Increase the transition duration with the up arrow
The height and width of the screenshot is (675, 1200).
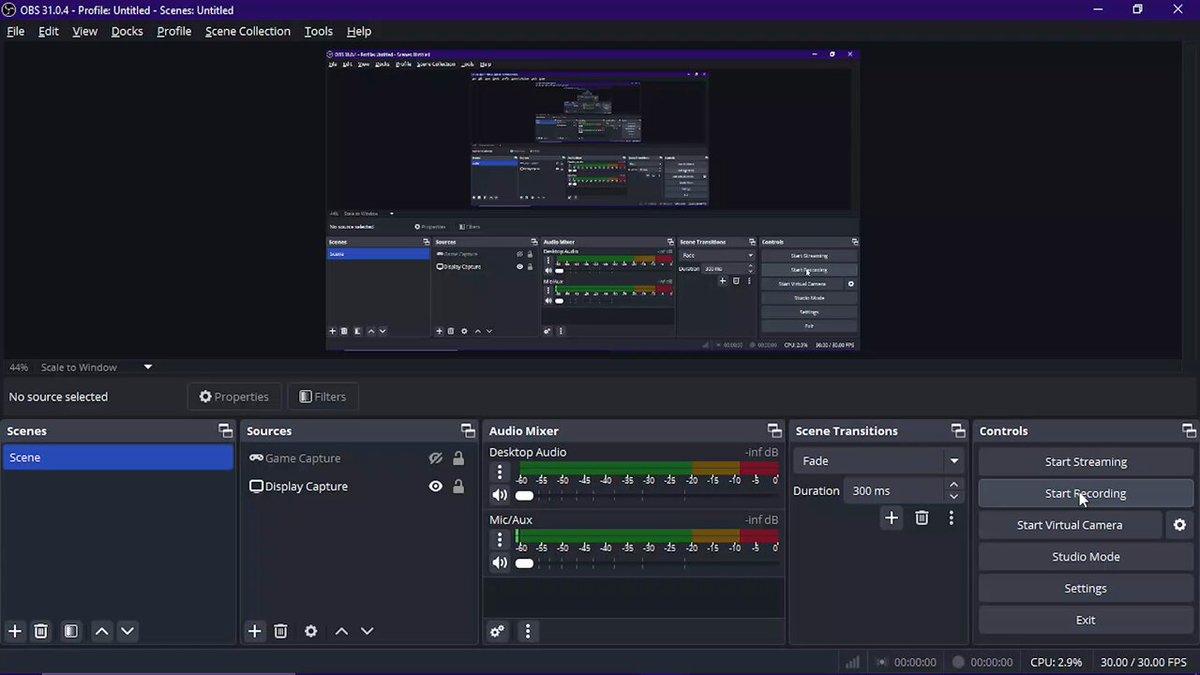coord(954,484)
